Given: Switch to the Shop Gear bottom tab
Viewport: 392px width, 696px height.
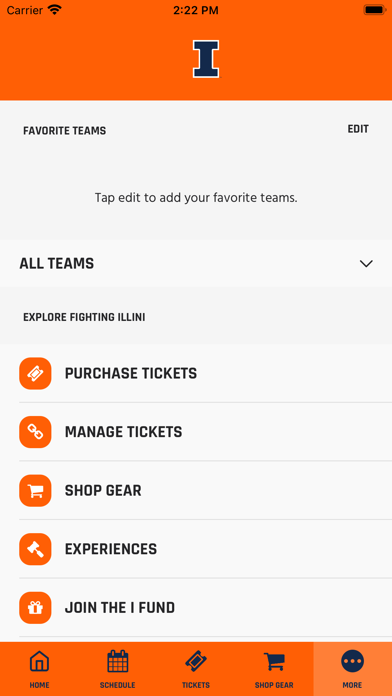Looking at the screenshot, I should (x=274, y=669).
